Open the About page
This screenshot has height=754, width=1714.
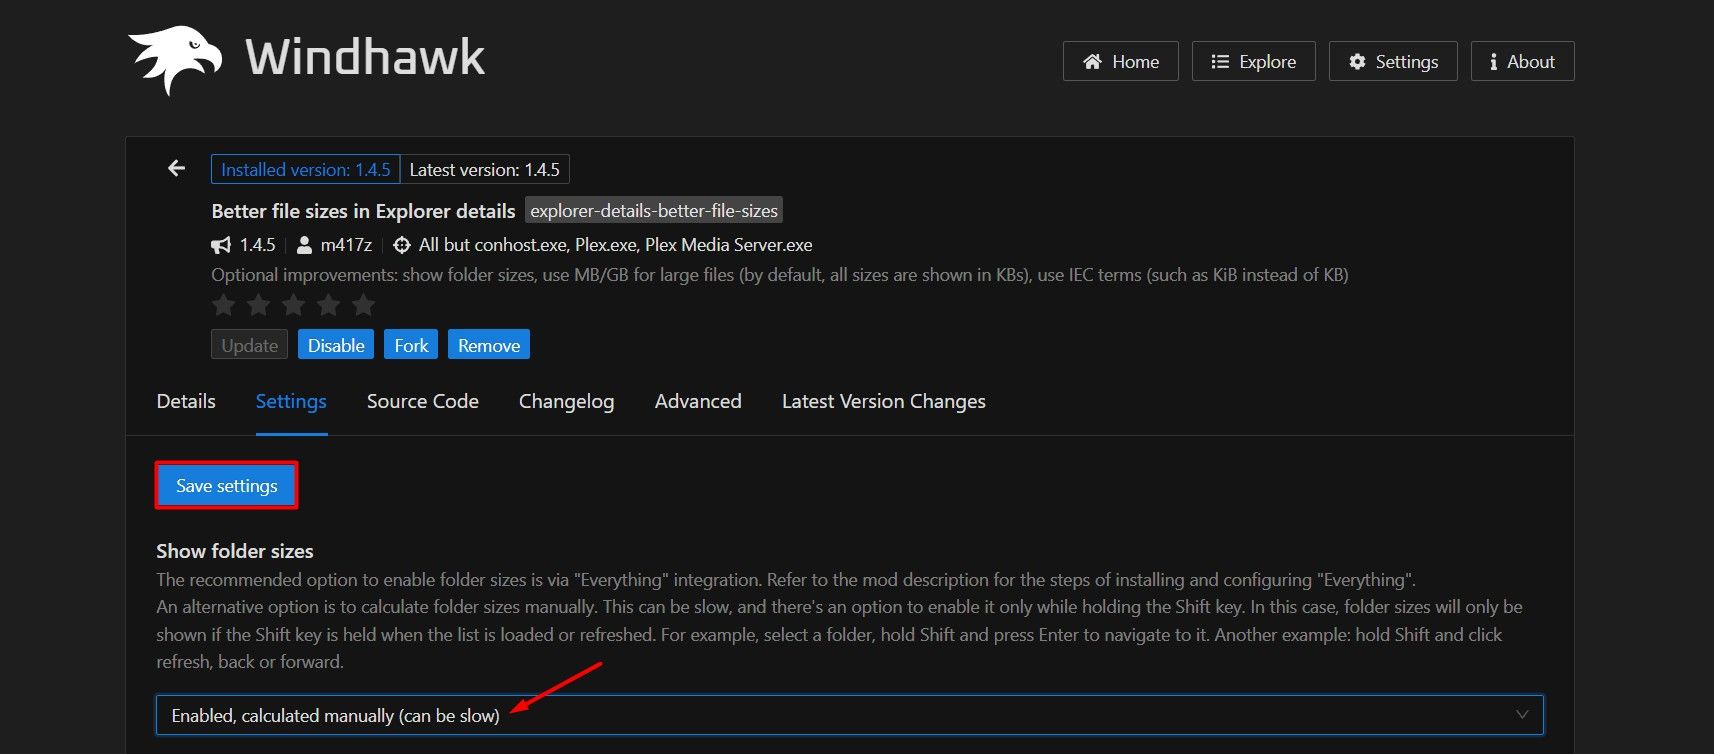1523,61
